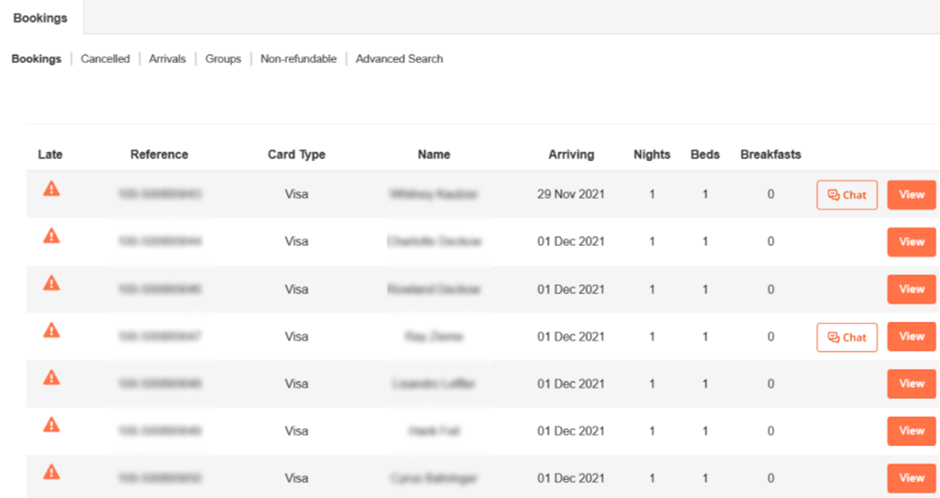Image resolution: width=940 pixels, height=498 pixels.
Task: Click the Card Type column header
Action: tap(296, 155)
